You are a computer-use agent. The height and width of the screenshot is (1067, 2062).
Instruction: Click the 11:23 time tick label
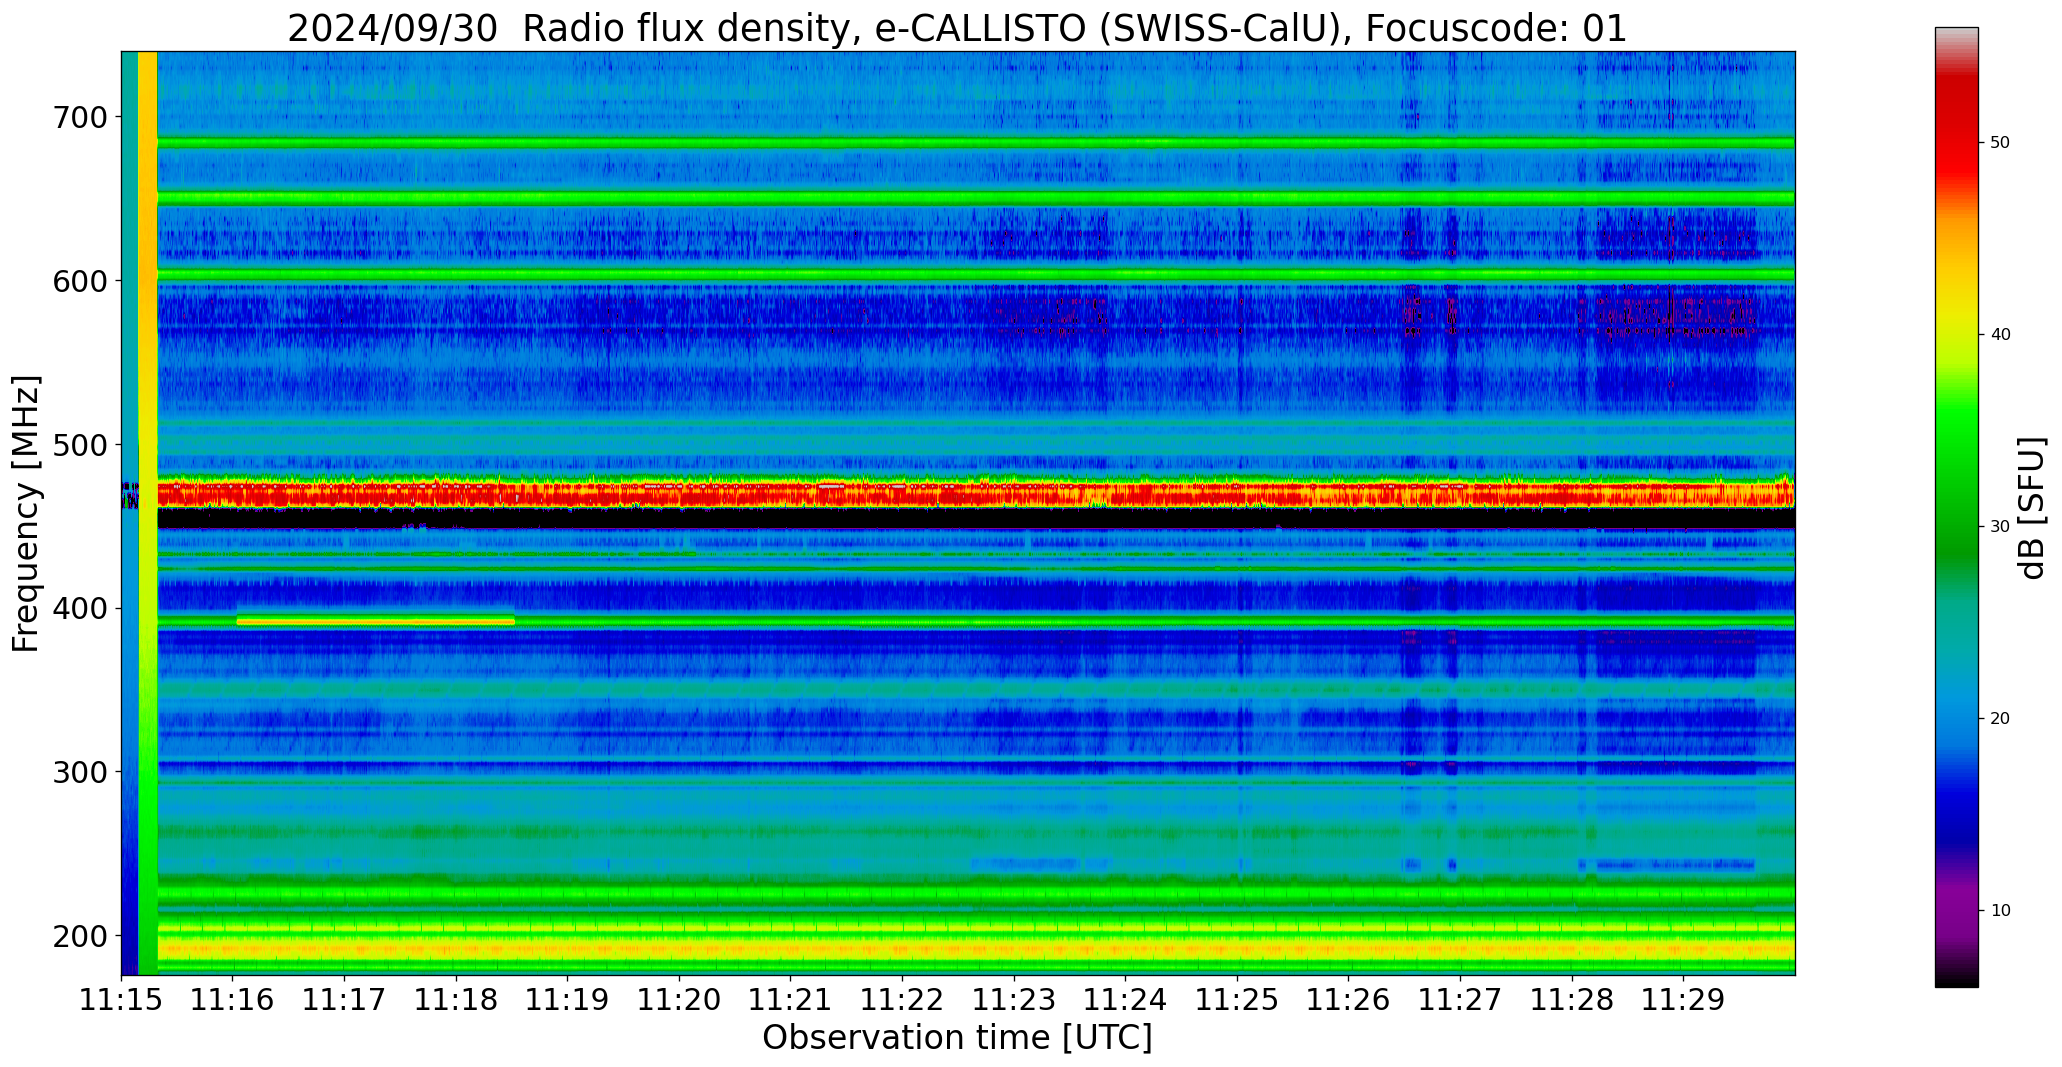pos(1014,1000)
